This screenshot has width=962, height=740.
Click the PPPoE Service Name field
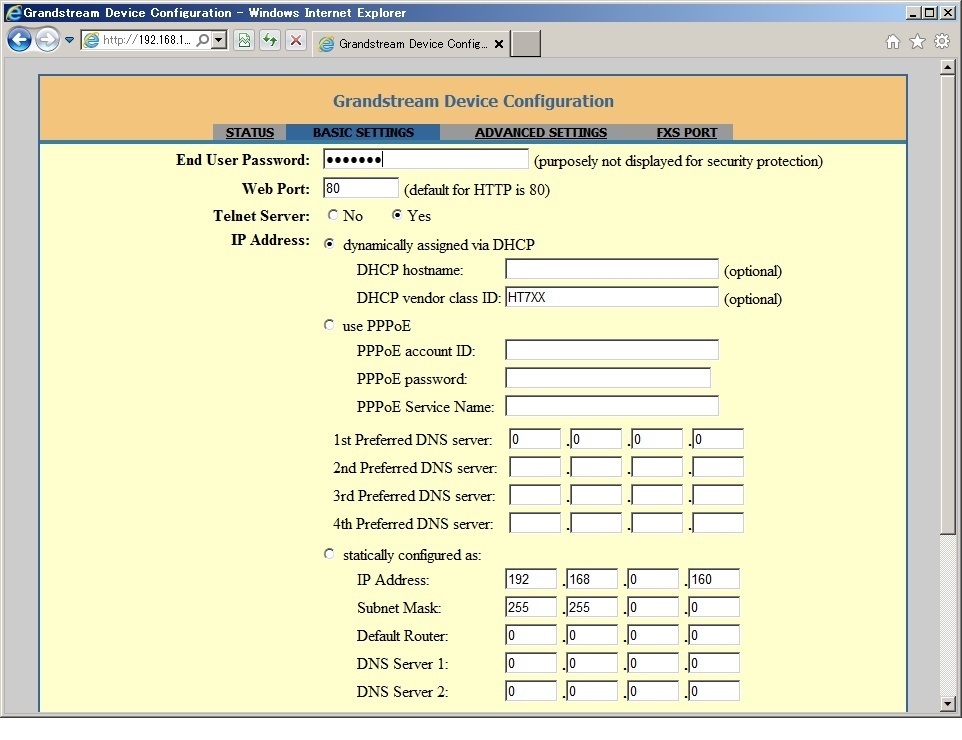[x=612, y=406]
